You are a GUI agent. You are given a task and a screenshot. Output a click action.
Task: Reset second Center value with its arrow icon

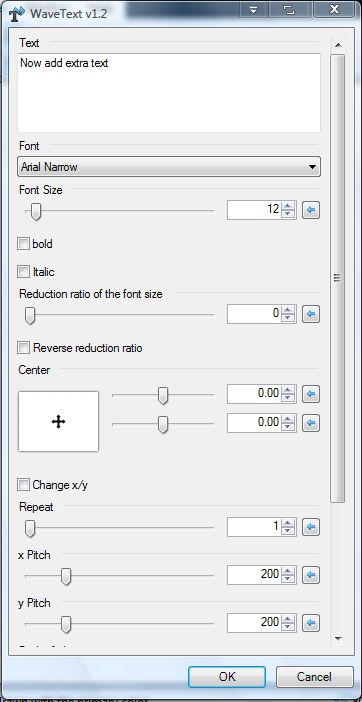click(311, 423)
